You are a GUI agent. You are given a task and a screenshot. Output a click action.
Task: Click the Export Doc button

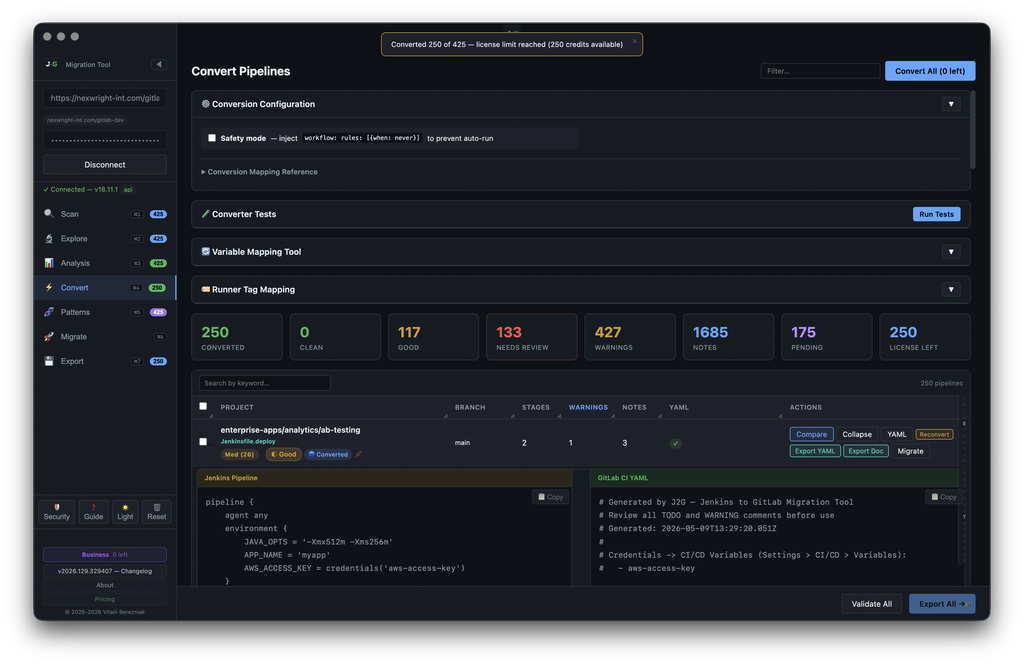(865, 451)
